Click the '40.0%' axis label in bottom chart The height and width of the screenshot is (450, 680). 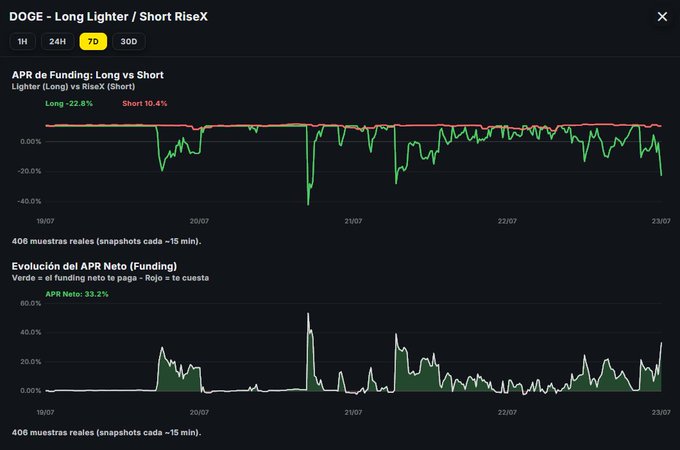click(30, 332)
